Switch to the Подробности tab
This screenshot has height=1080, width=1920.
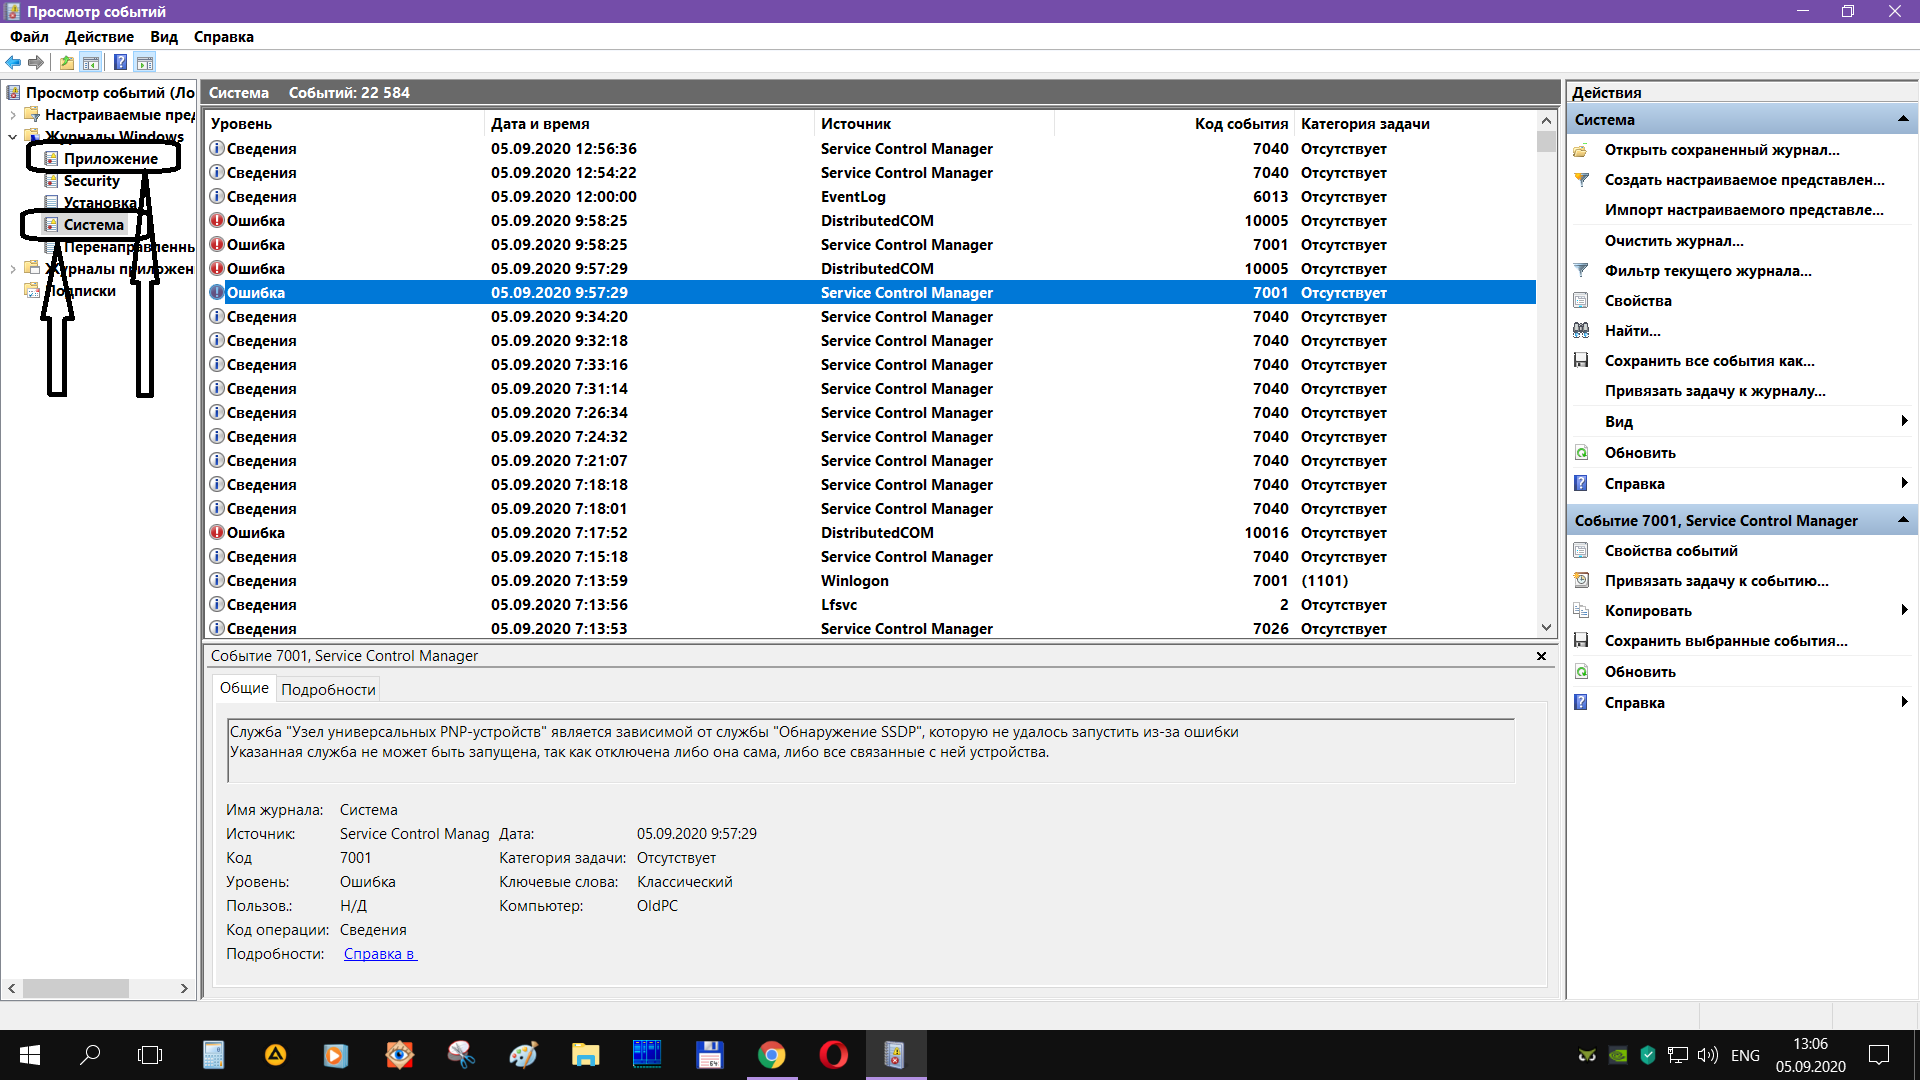click(x=328, y=689)
